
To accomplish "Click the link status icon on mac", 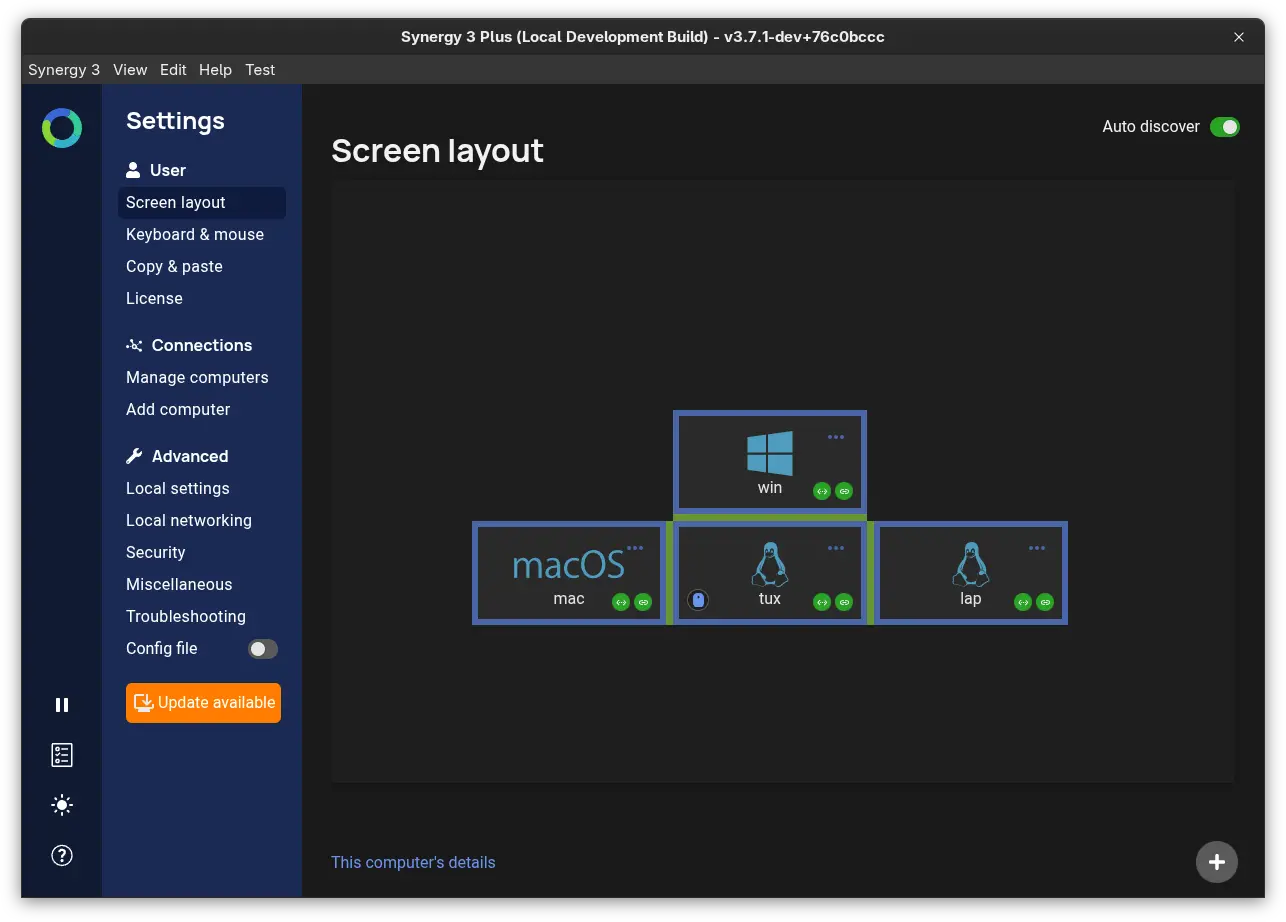I will click(643, 602).
